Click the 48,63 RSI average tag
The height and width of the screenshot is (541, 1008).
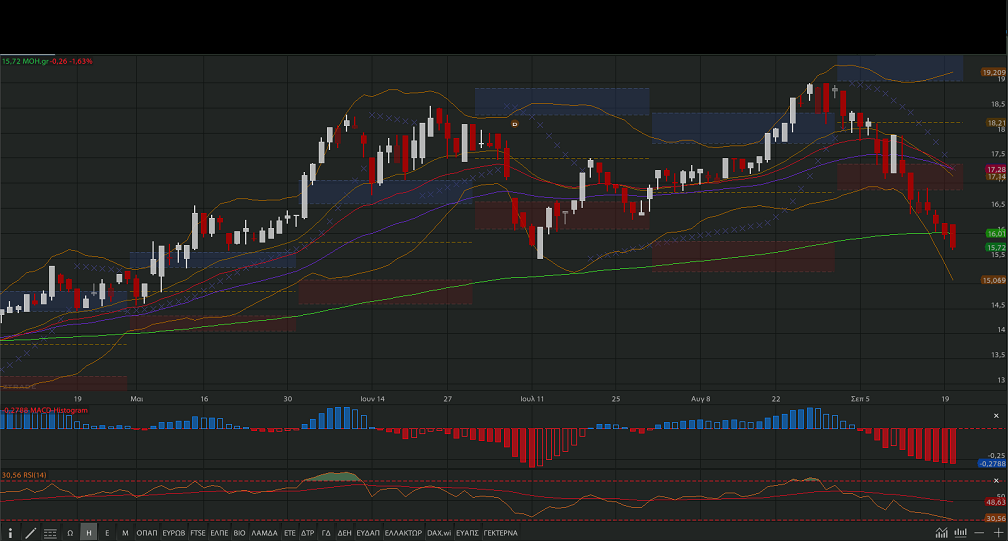pyautogui.click(x=995, y=502)
